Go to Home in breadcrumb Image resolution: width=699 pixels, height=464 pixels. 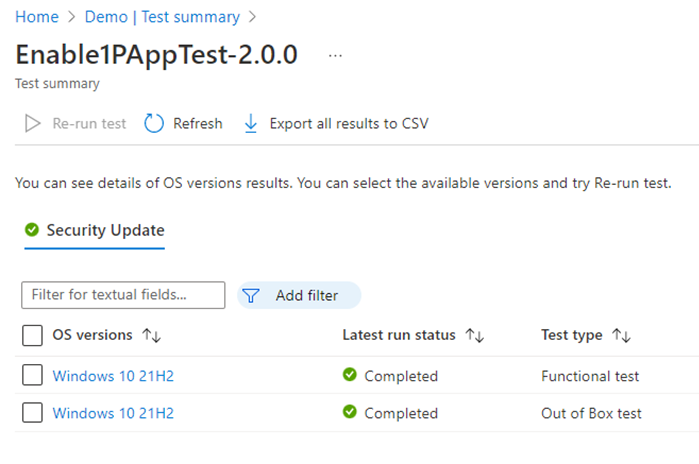click(x=37, y=17)
